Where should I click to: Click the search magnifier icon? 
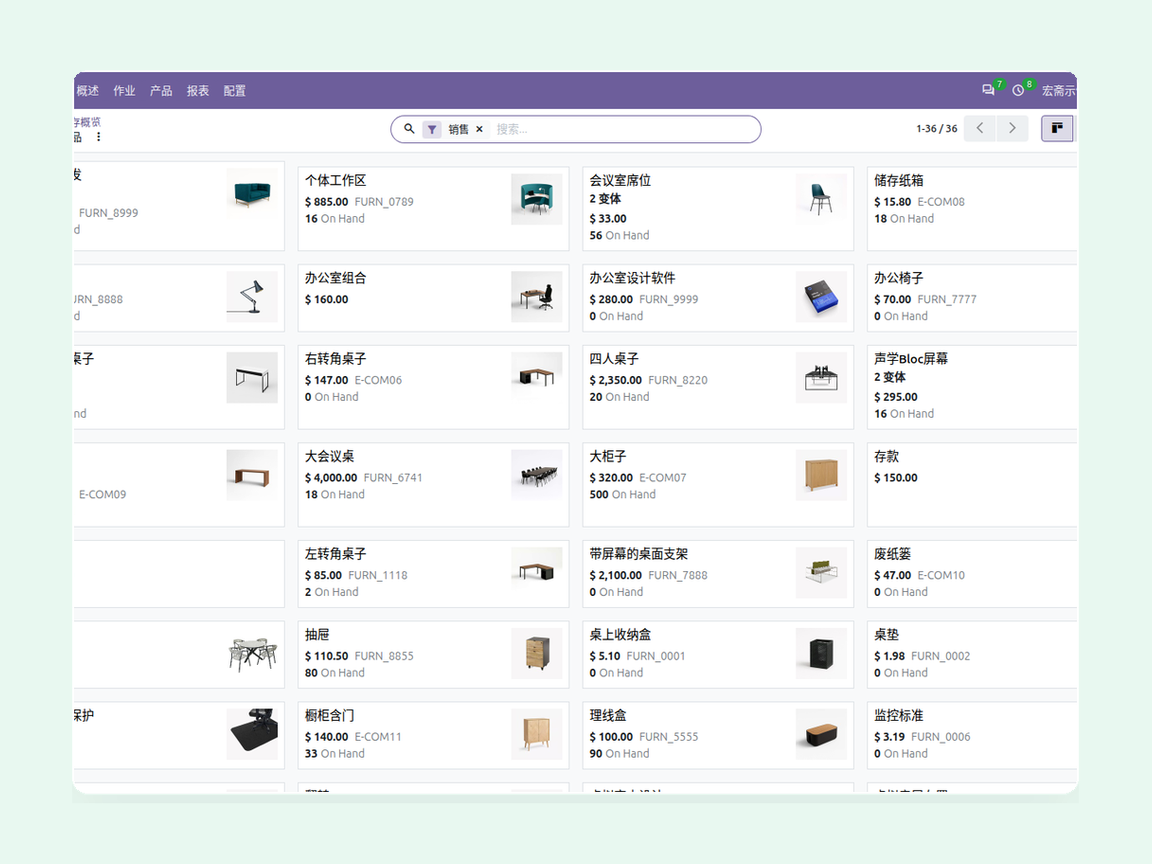tap(409, 129)
